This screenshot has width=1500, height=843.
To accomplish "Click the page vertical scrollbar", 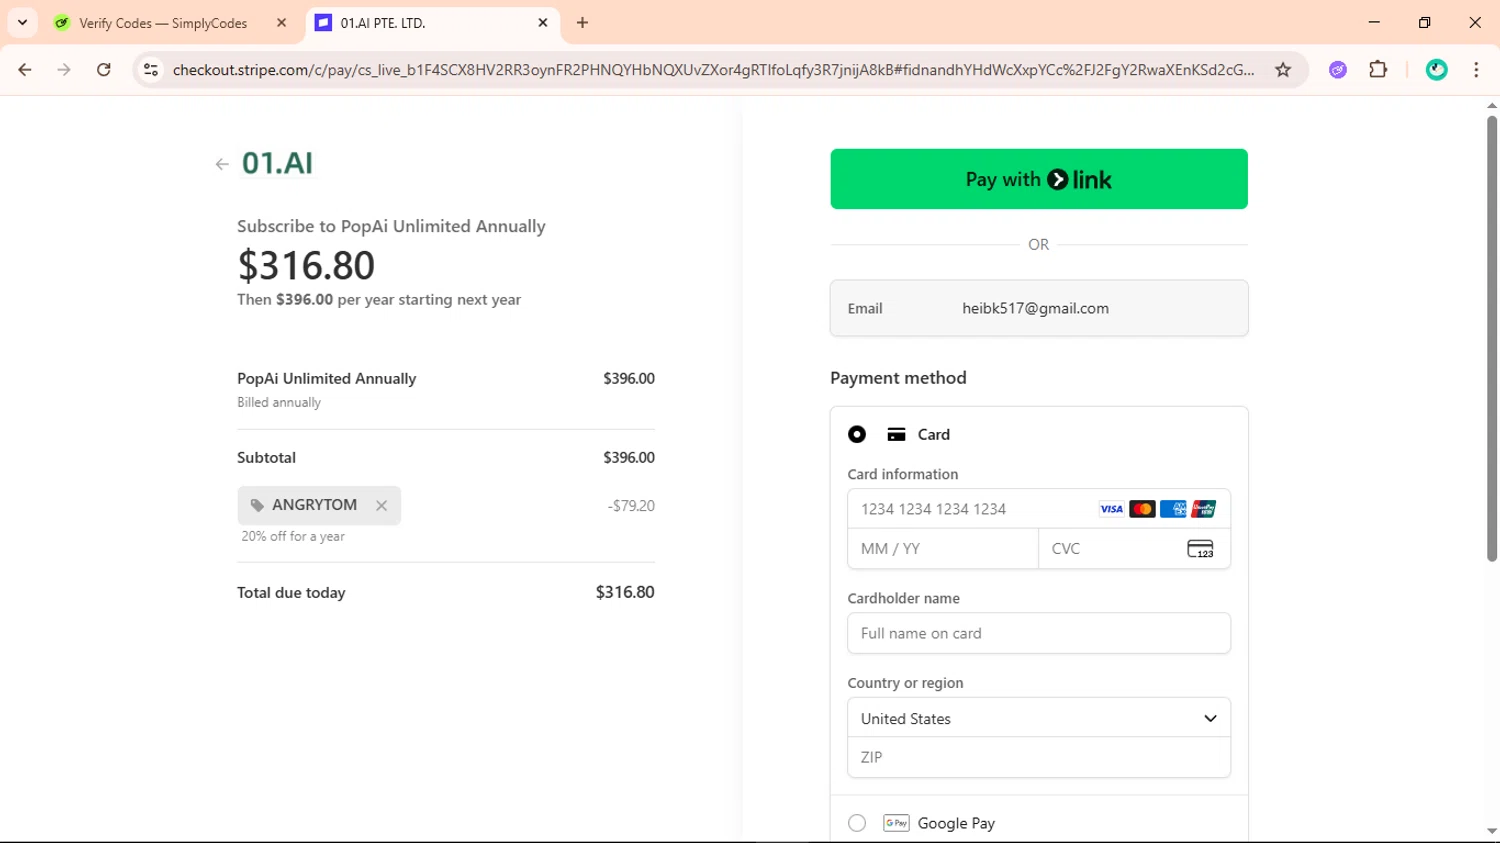I will click(1492, 338).
